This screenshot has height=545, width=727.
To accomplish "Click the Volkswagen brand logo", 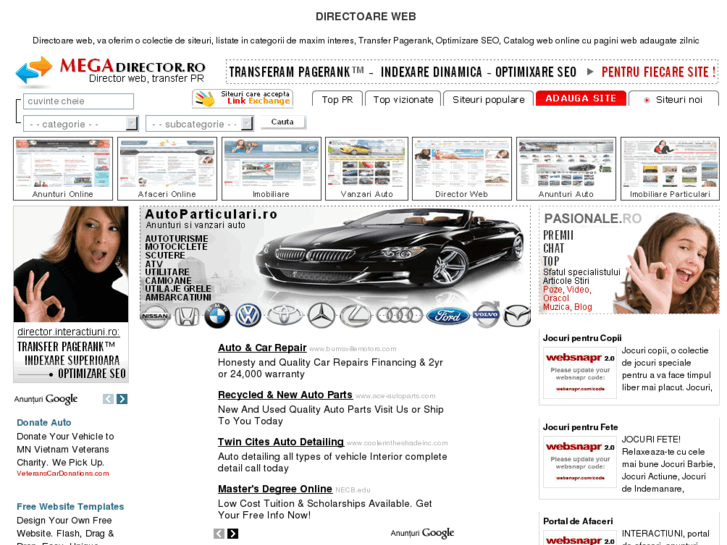I will 249,316.
